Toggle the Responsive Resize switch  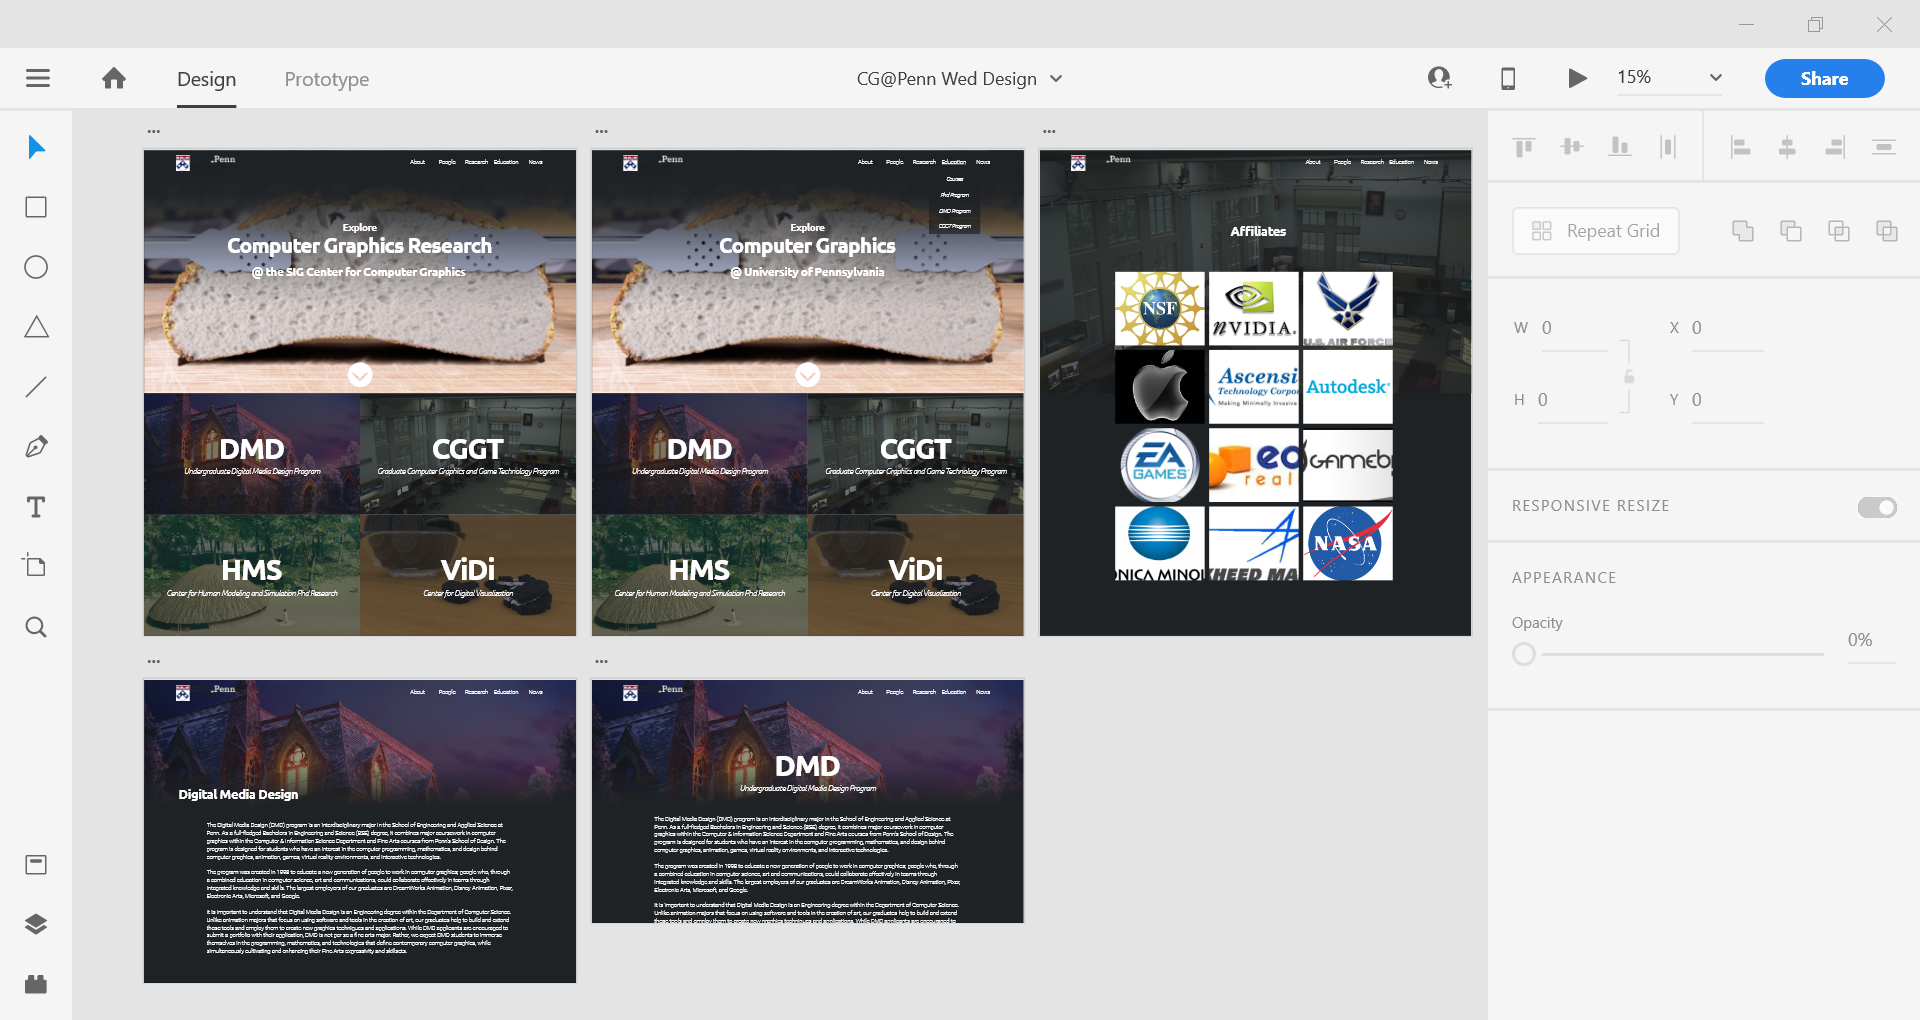tap(1877, 507)
